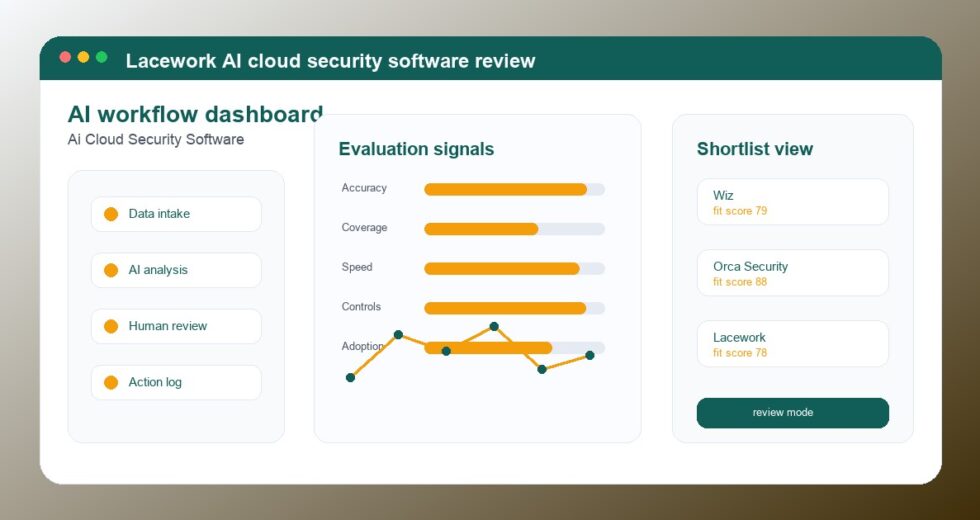Open the Human review step
The height and width of the screenshot is (520, 980).
click(176, 326)
